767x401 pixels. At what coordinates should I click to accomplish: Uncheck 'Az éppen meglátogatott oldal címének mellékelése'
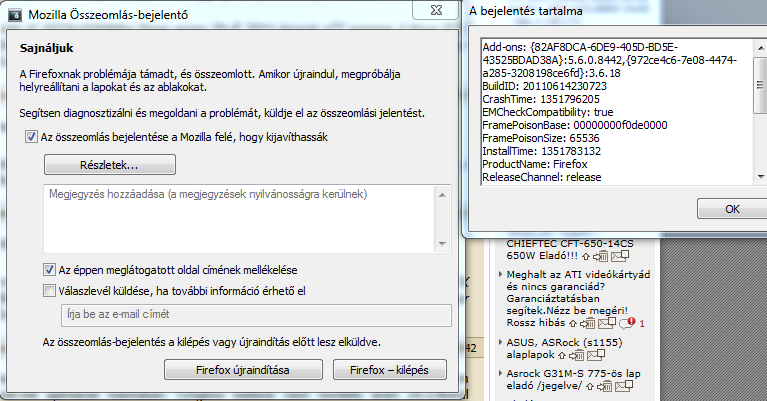tap(49, 269)
